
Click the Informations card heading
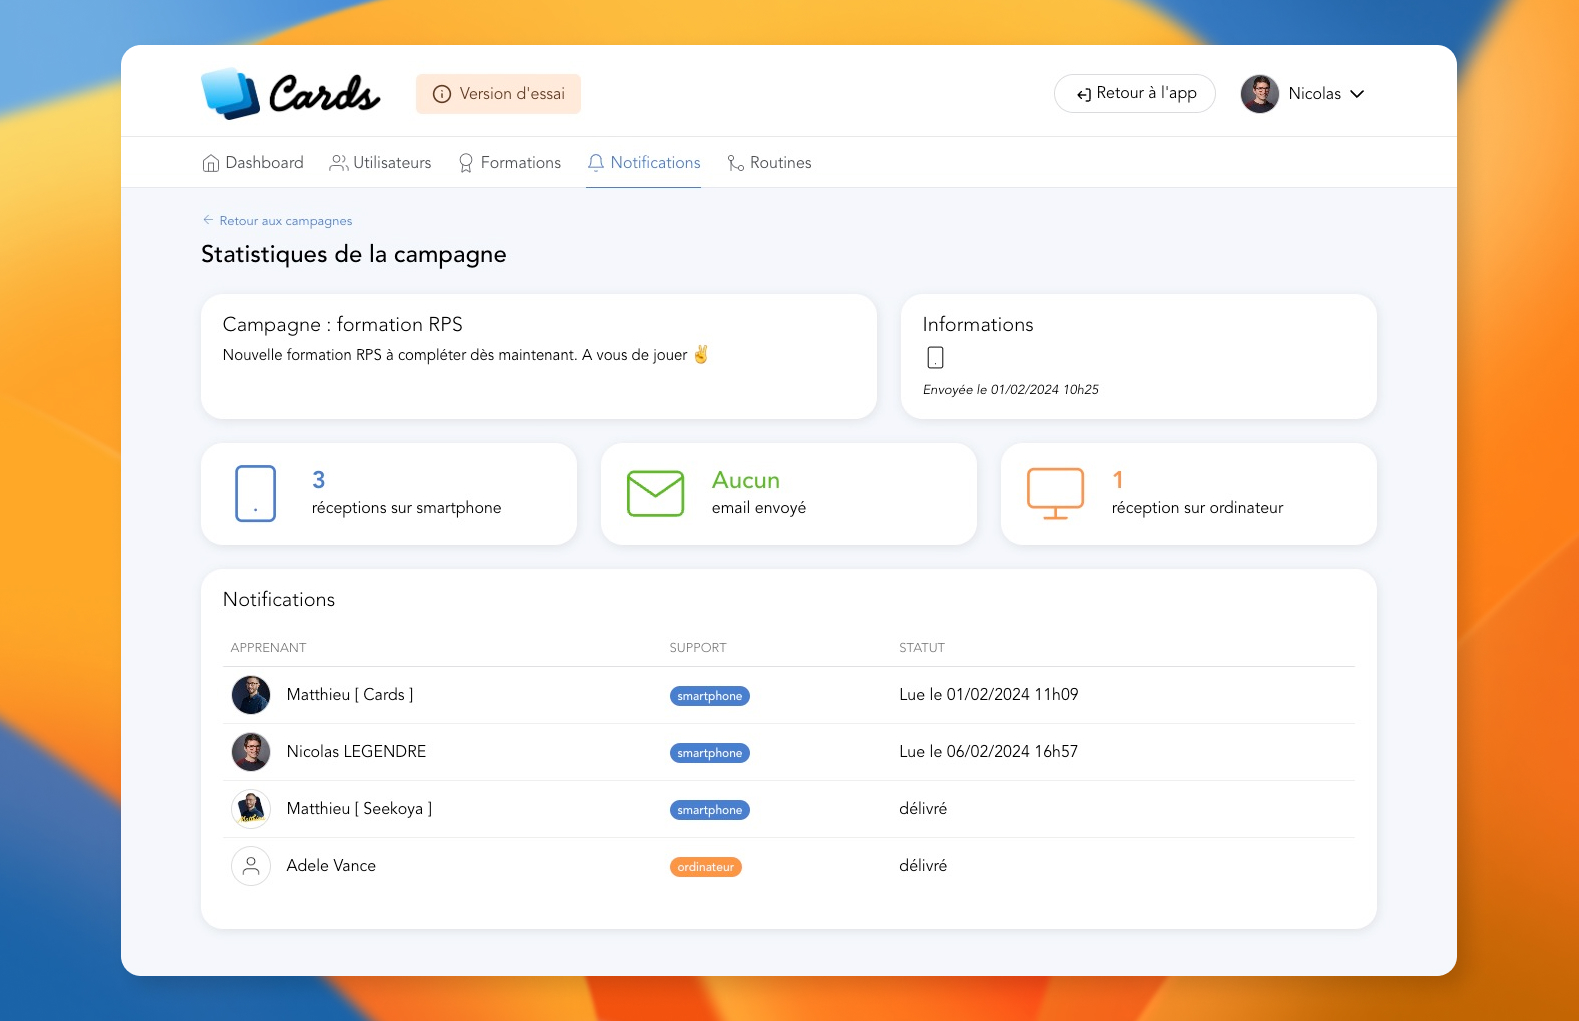978,325
